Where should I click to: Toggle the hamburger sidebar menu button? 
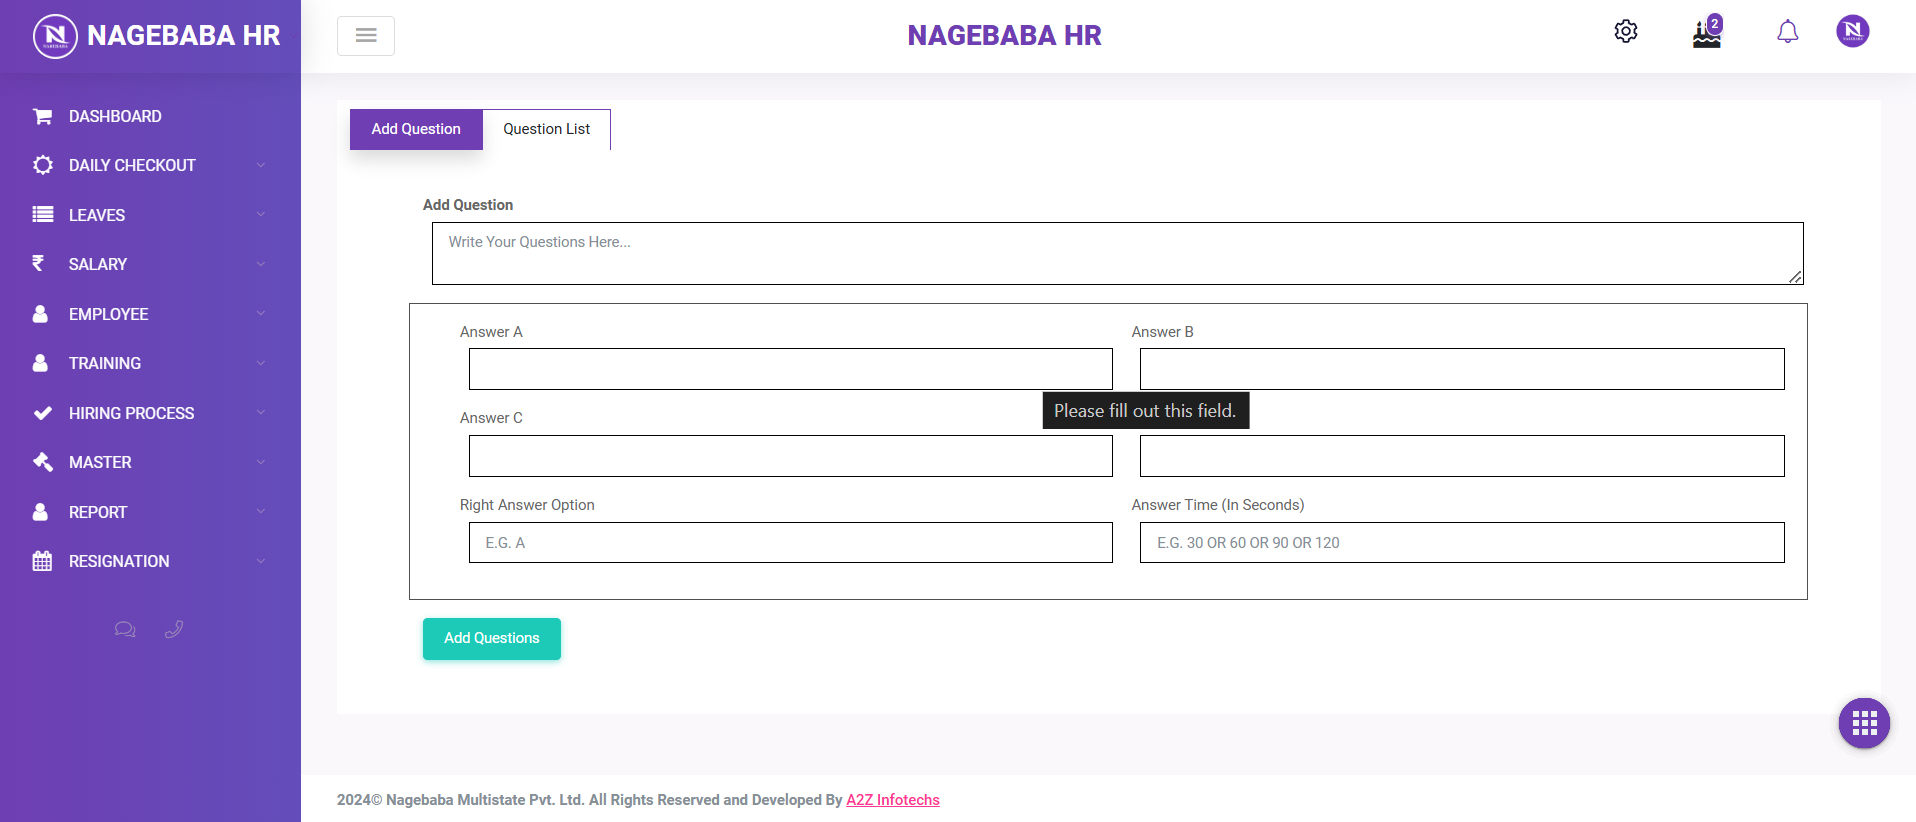point(366,36)
